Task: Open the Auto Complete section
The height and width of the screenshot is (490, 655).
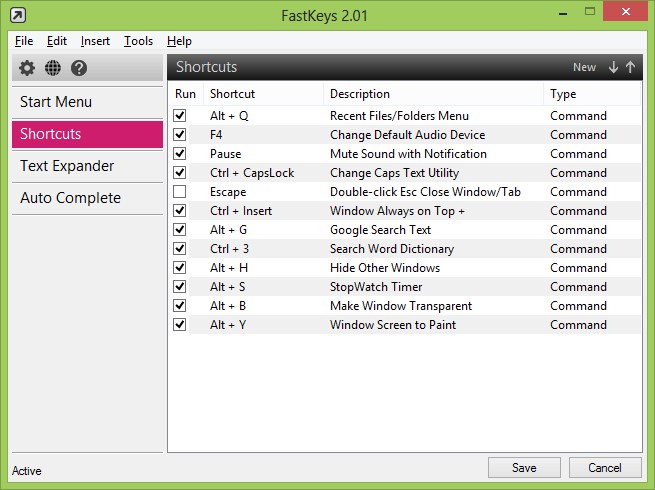Action: 87,198
